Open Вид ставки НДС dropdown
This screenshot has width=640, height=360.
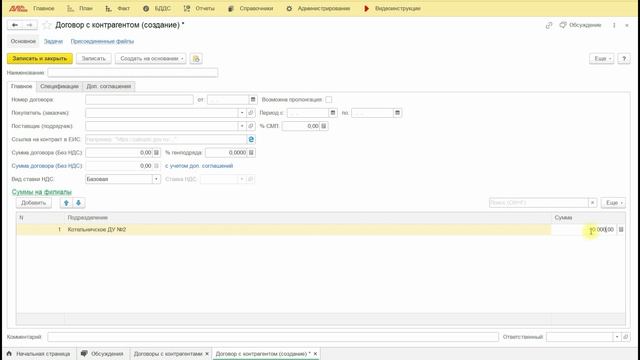click(x=156, y=179)
